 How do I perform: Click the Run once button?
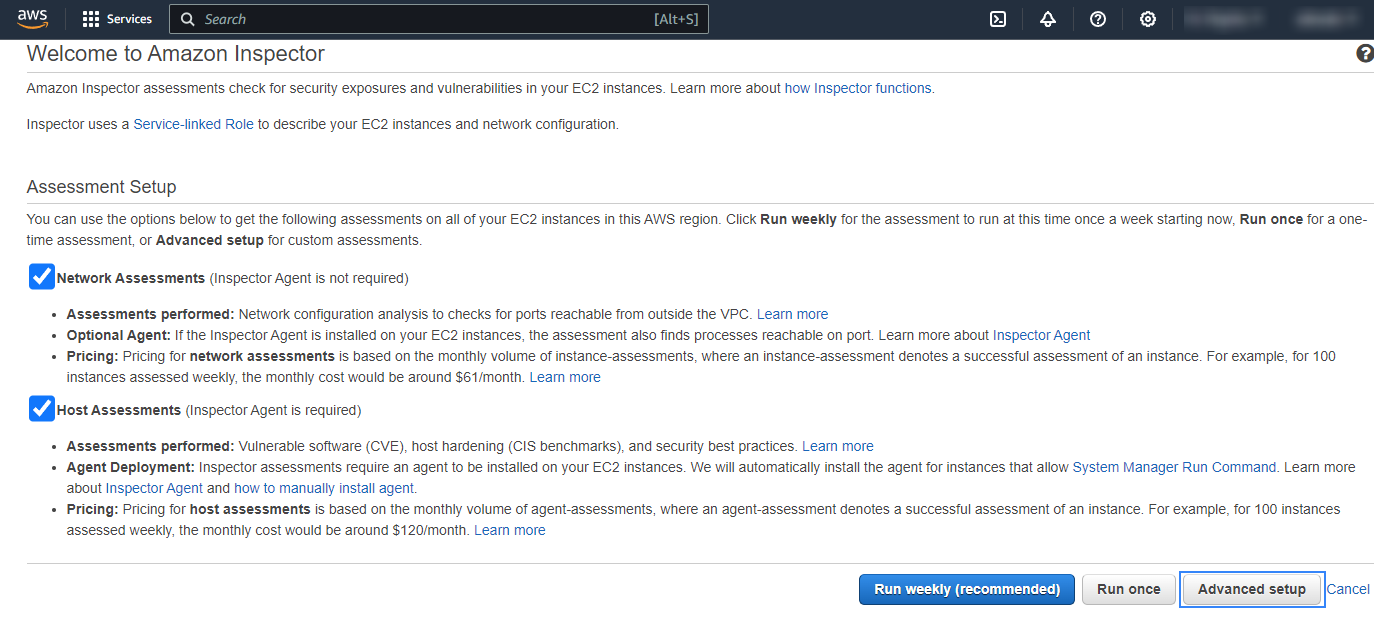1128,589
